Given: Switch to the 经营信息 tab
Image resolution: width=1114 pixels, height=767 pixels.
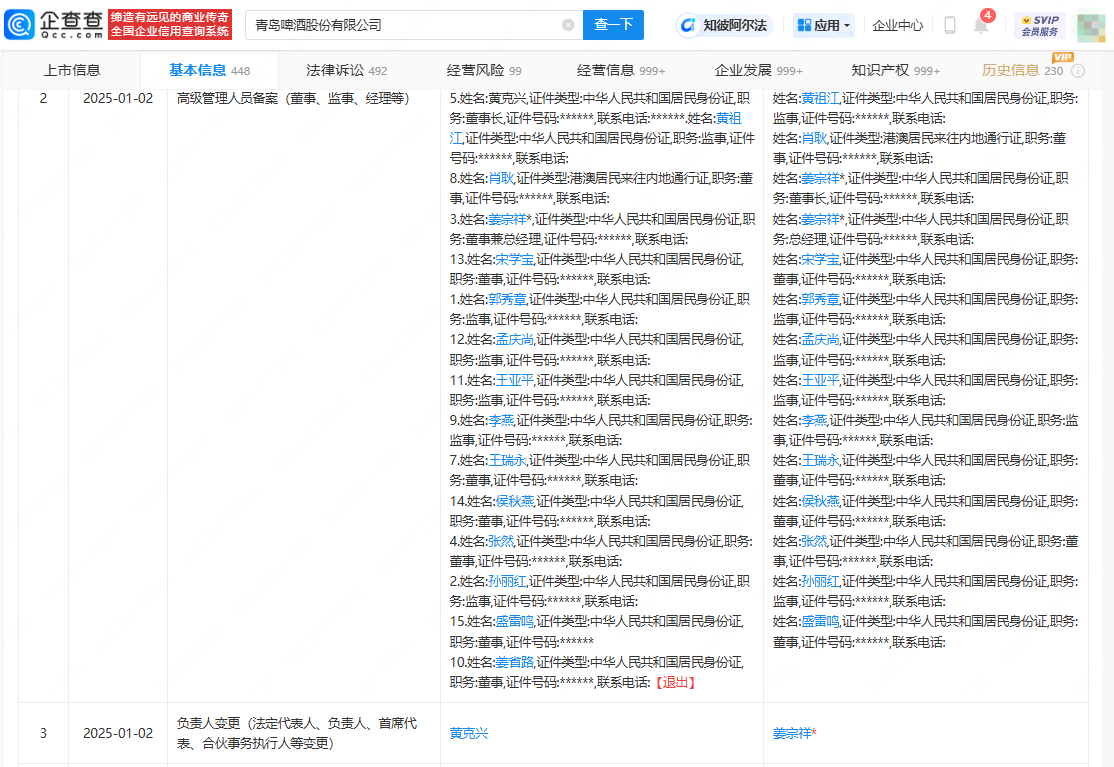Looking at the screenshot, I should (x=621, y=70).
